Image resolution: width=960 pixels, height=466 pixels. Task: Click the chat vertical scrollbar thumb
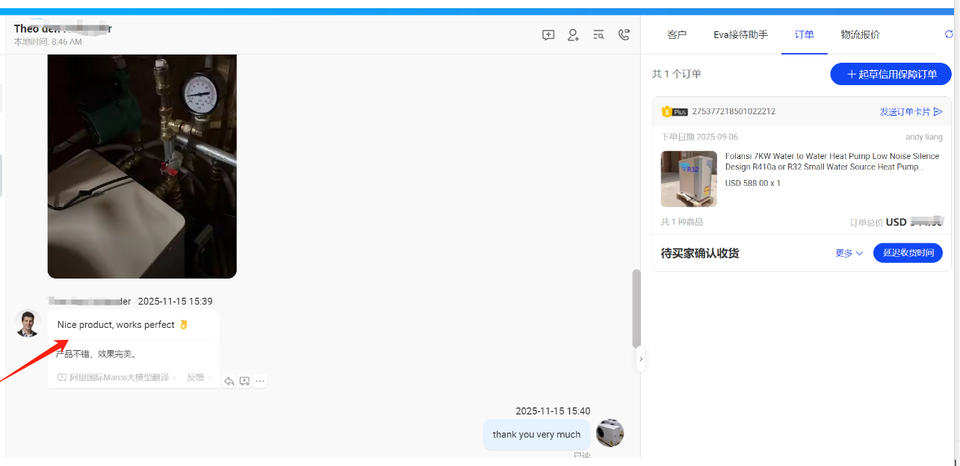636,309
